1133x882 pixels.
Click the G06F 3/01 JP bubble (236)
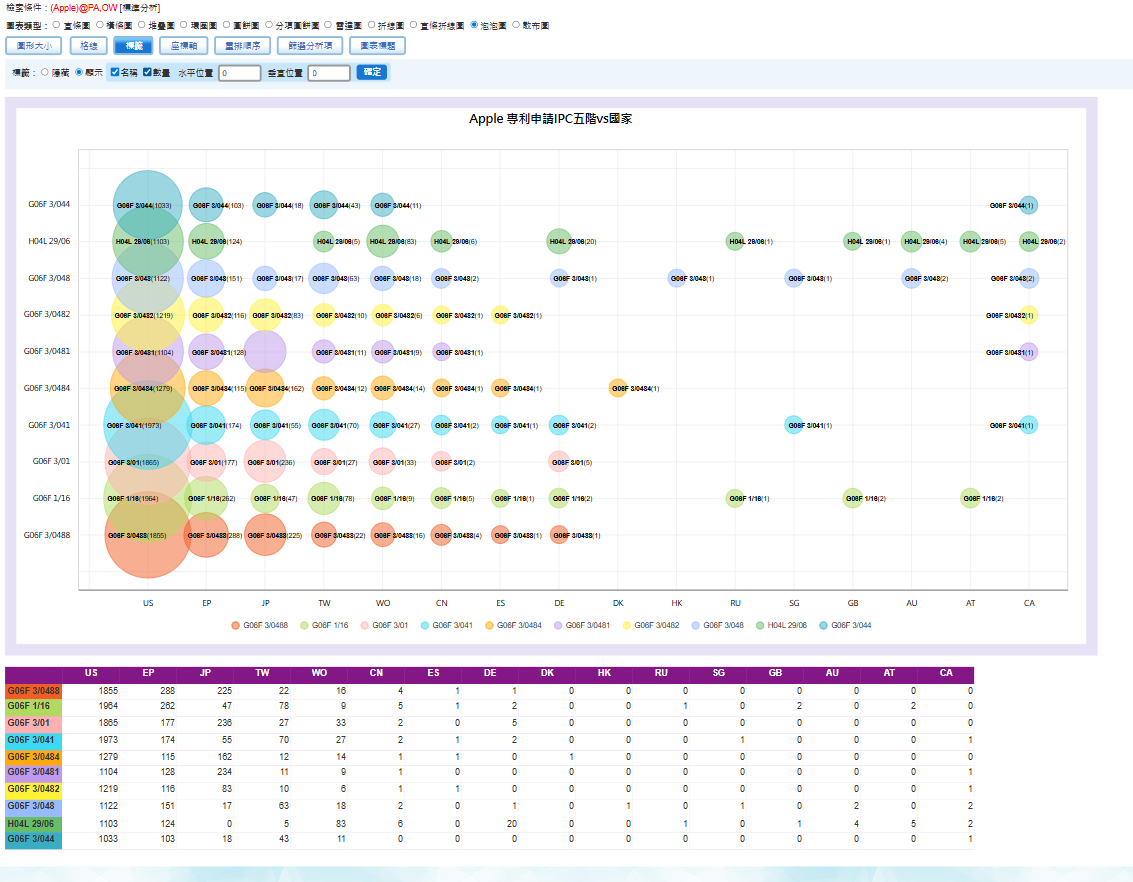265,462
